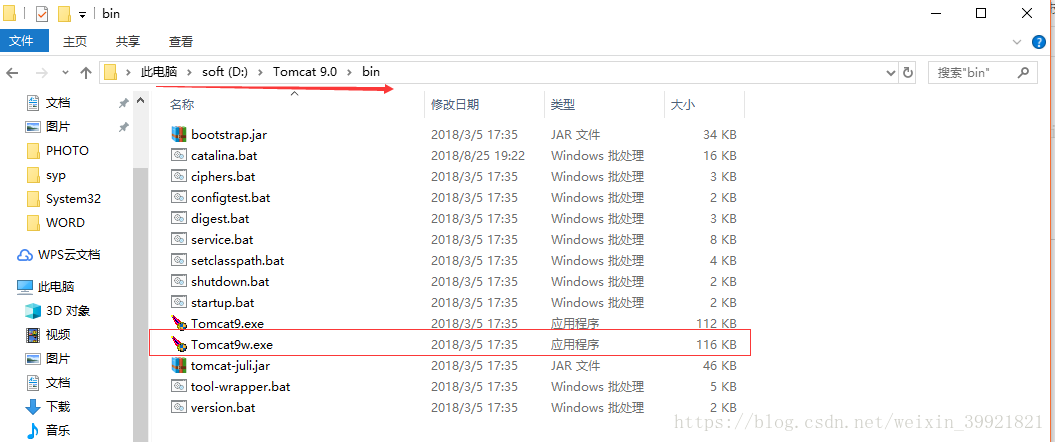Expand the chevron after 此电脑 in path
1055x442 pixels.
point(190,72)
